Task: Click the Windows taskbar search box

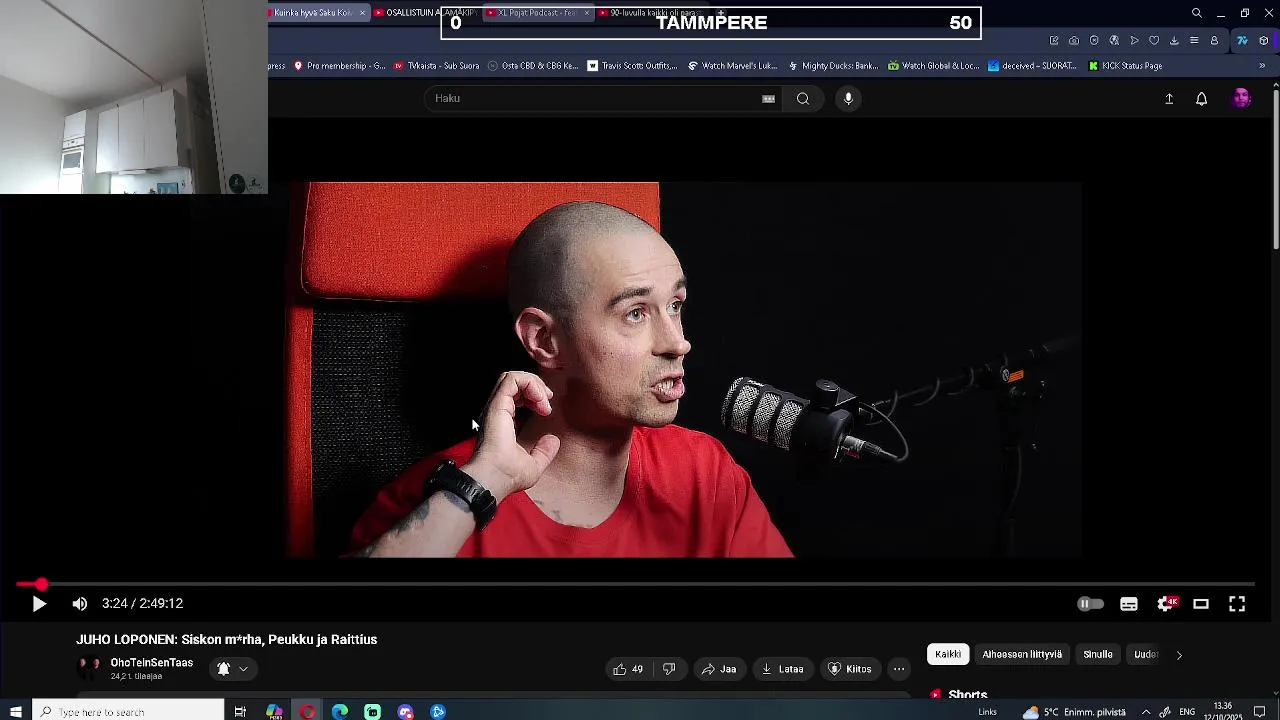Action: point(128,712)
